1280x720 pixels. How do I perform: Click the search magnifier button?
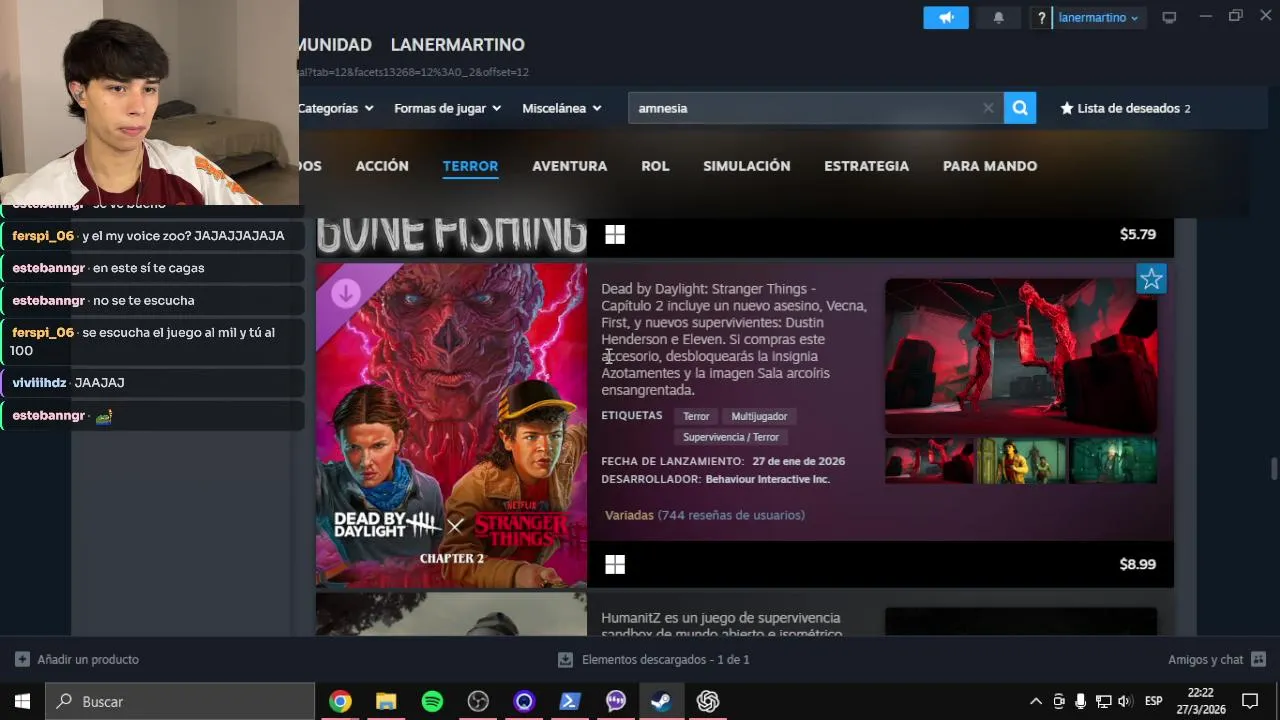coord(1020,108)
